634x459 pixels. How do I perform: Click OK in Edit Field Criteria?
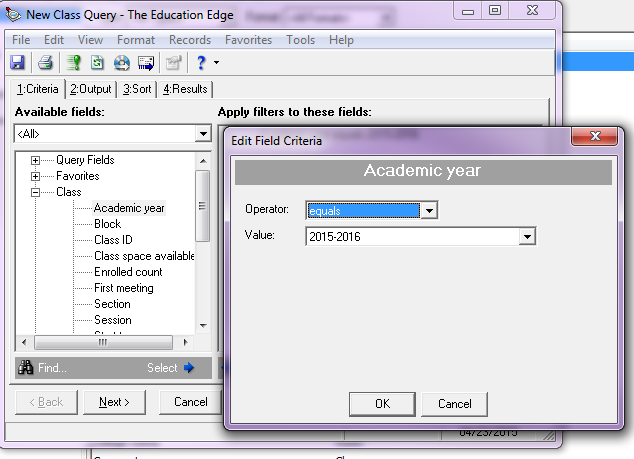point(382,404)
